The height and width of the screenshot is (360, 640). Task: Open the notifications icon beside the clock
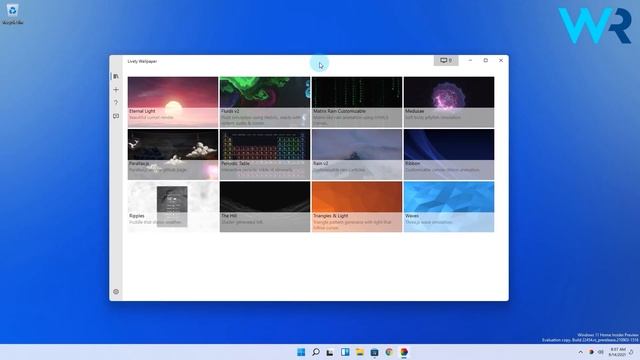tap(631, 352)
